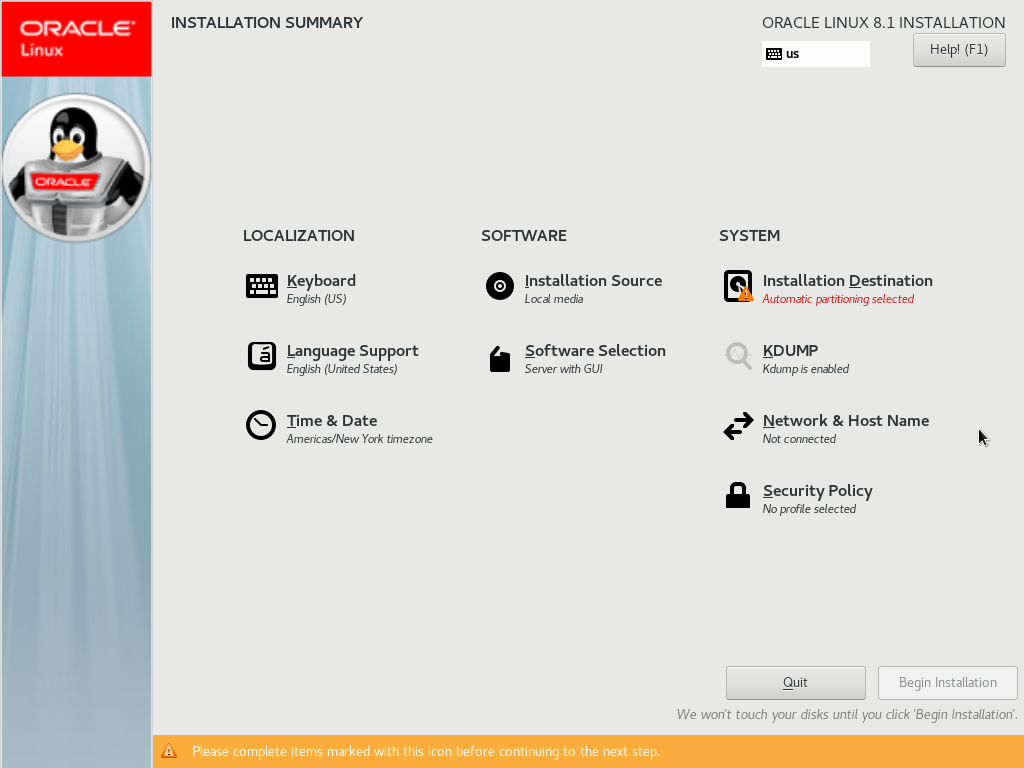This screenshot has width=1024, height=768.
Task: Open Time & Date settings
Action: coord(332,421)
